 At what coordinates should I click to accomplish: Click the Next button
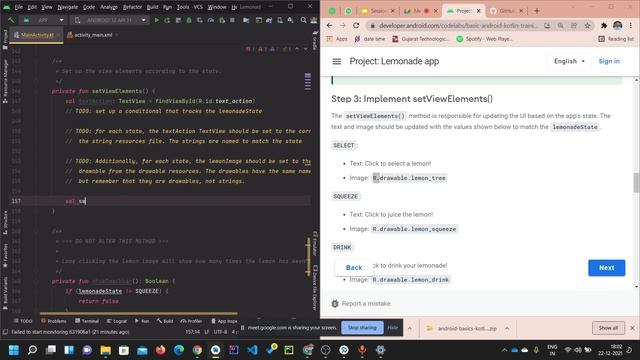pos(607,268)
